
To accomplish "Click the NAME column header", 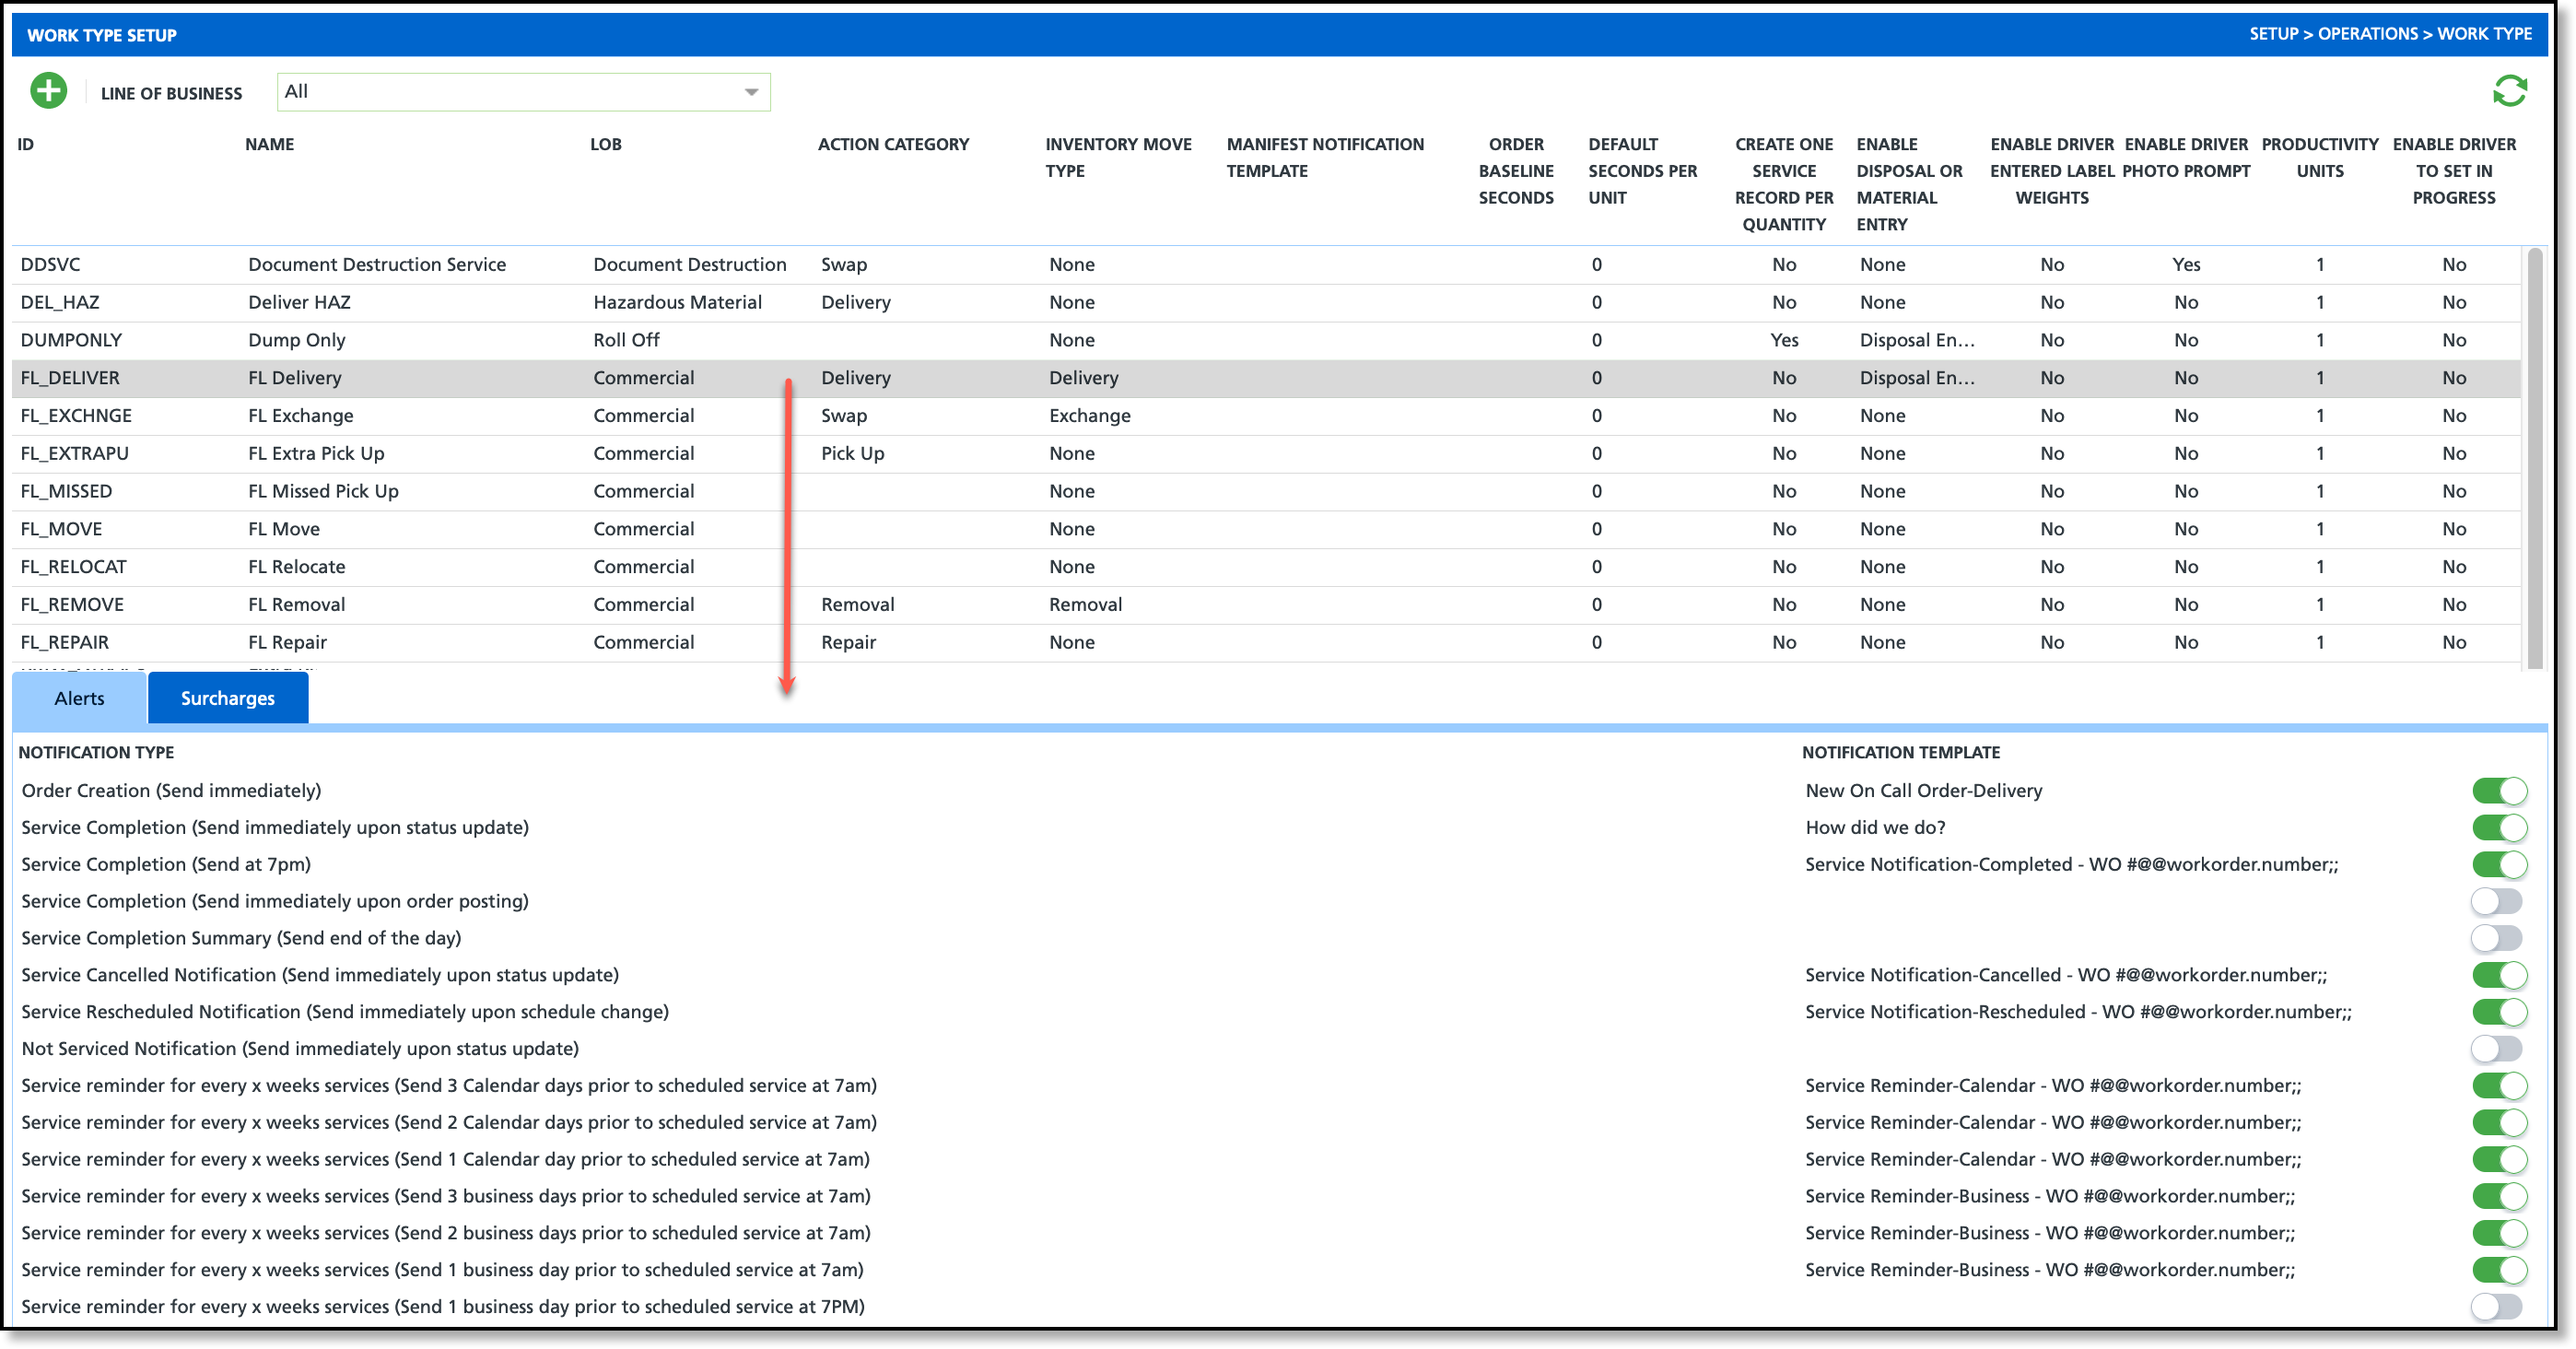I will [269, 144].
